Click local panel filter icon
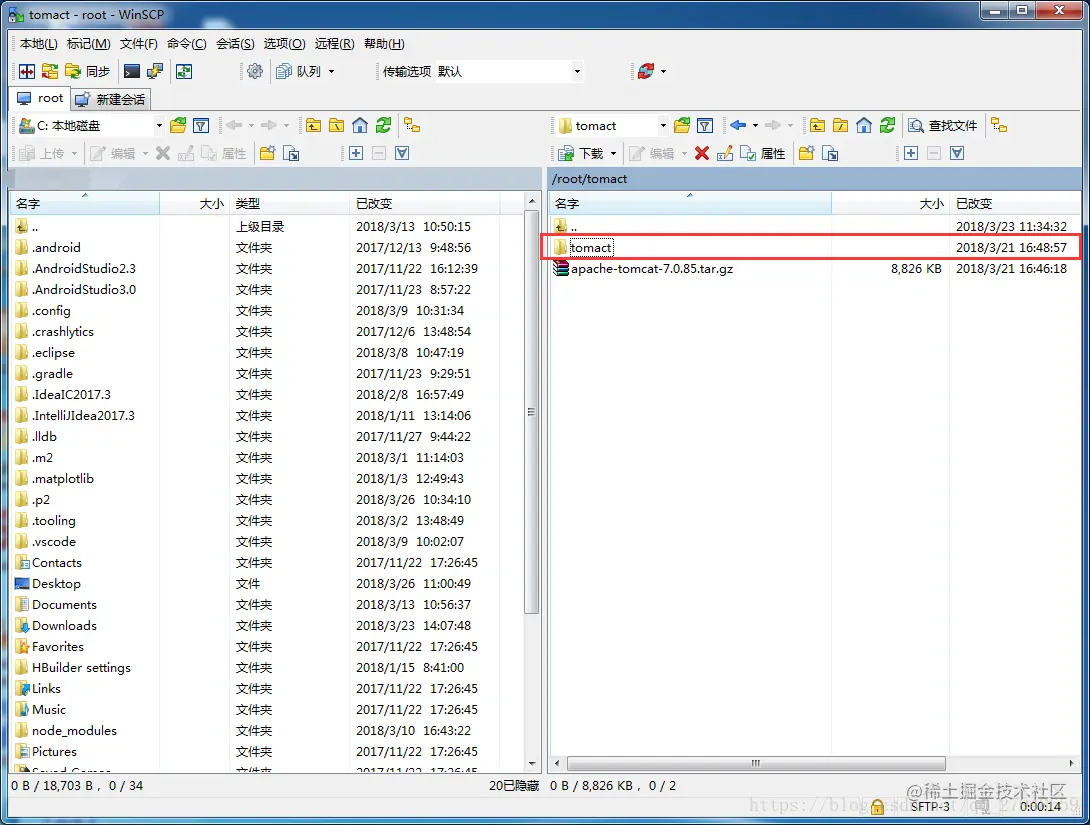The image size is (1090, 825). click(x=201, y=125)
